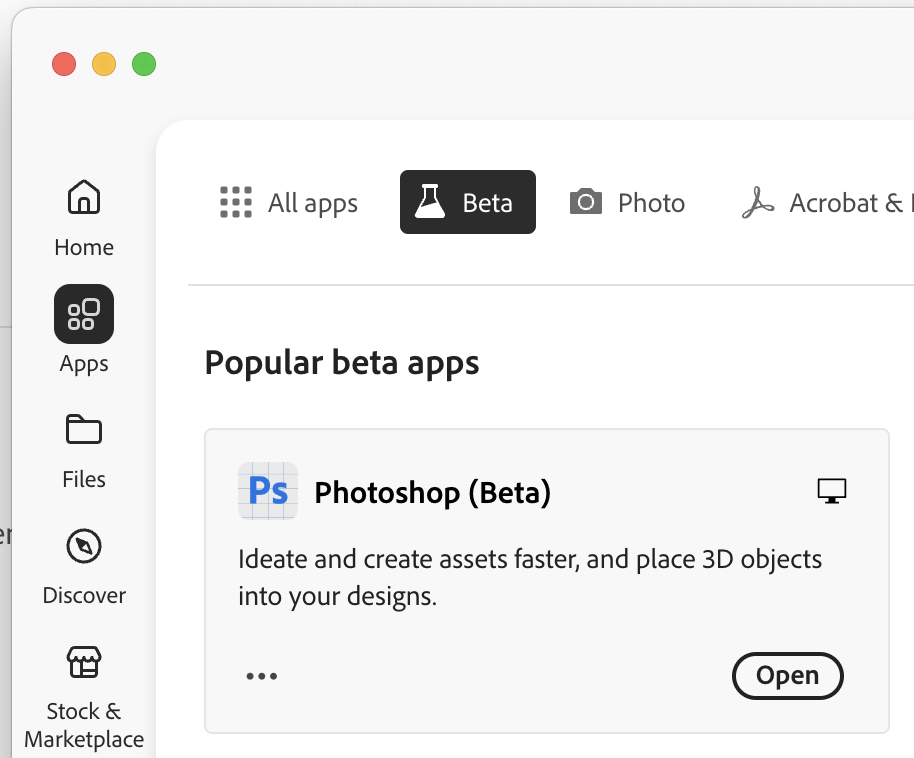
Task: Select the Apps icon in sidebar
Action: click(x=83, y=313)
